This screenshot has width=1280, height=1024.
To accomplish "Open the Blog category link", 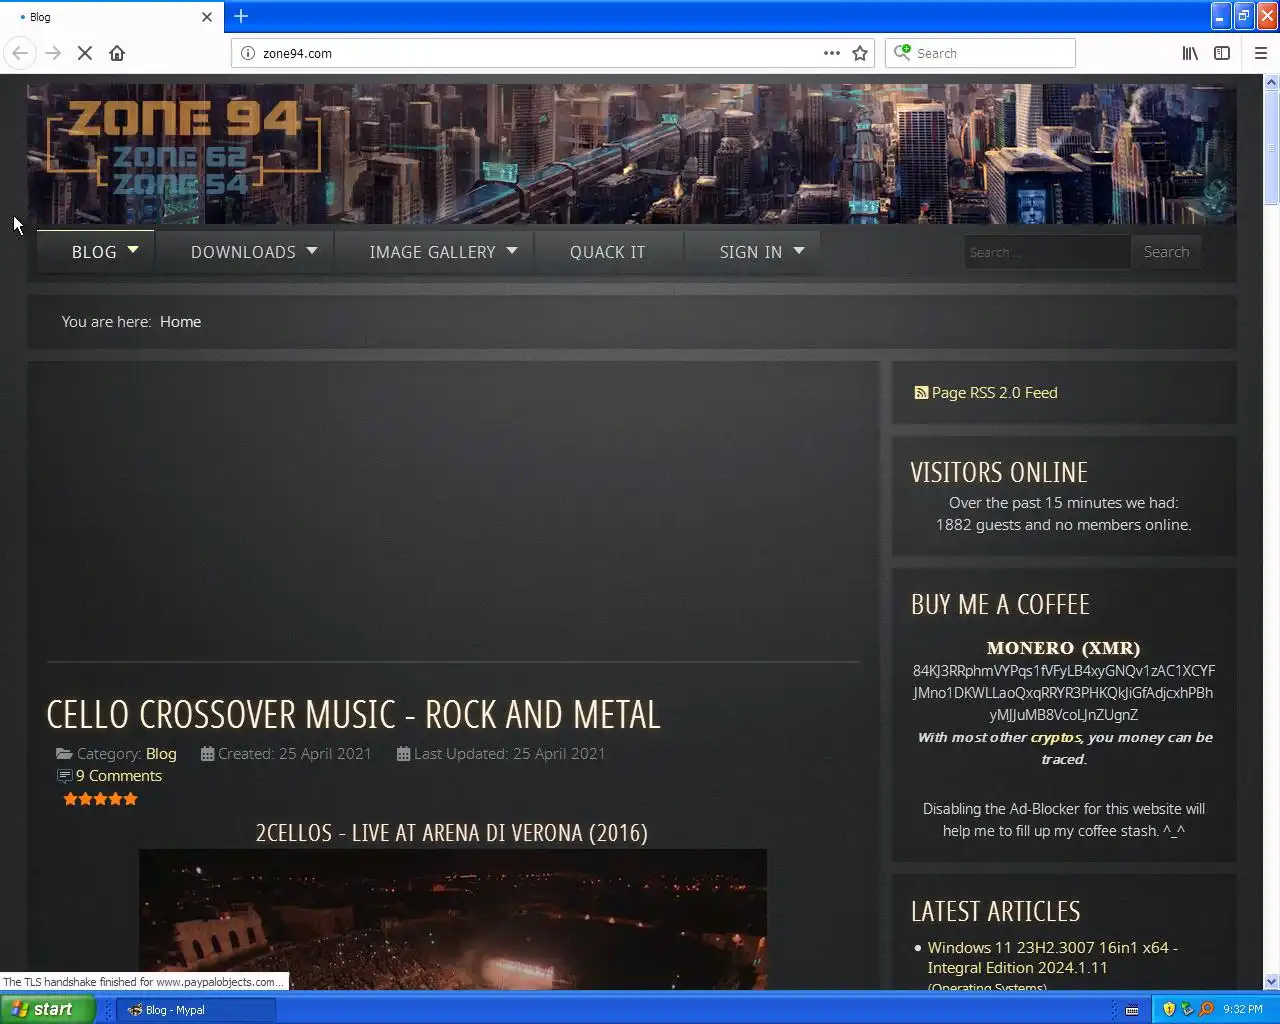I will pyautogui.click(x=161, y=754).
